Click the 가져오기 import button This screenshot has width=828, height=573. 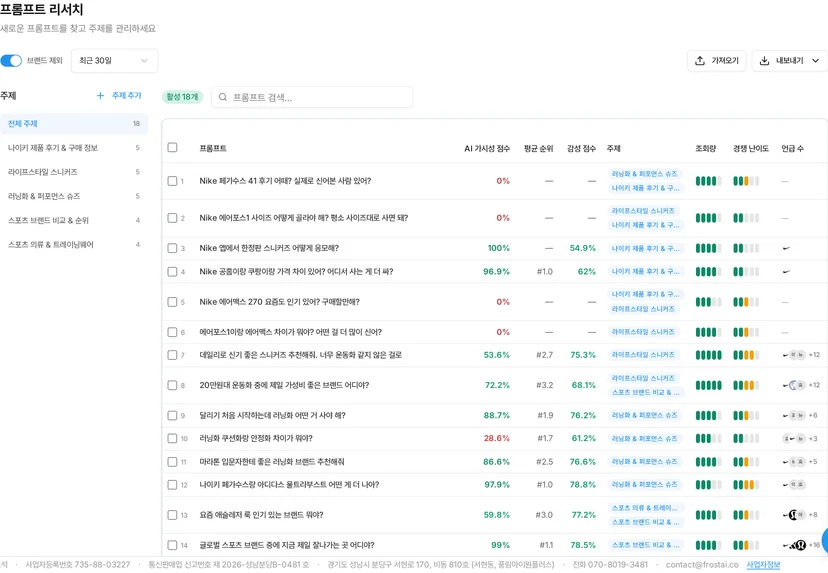(717, 61)
